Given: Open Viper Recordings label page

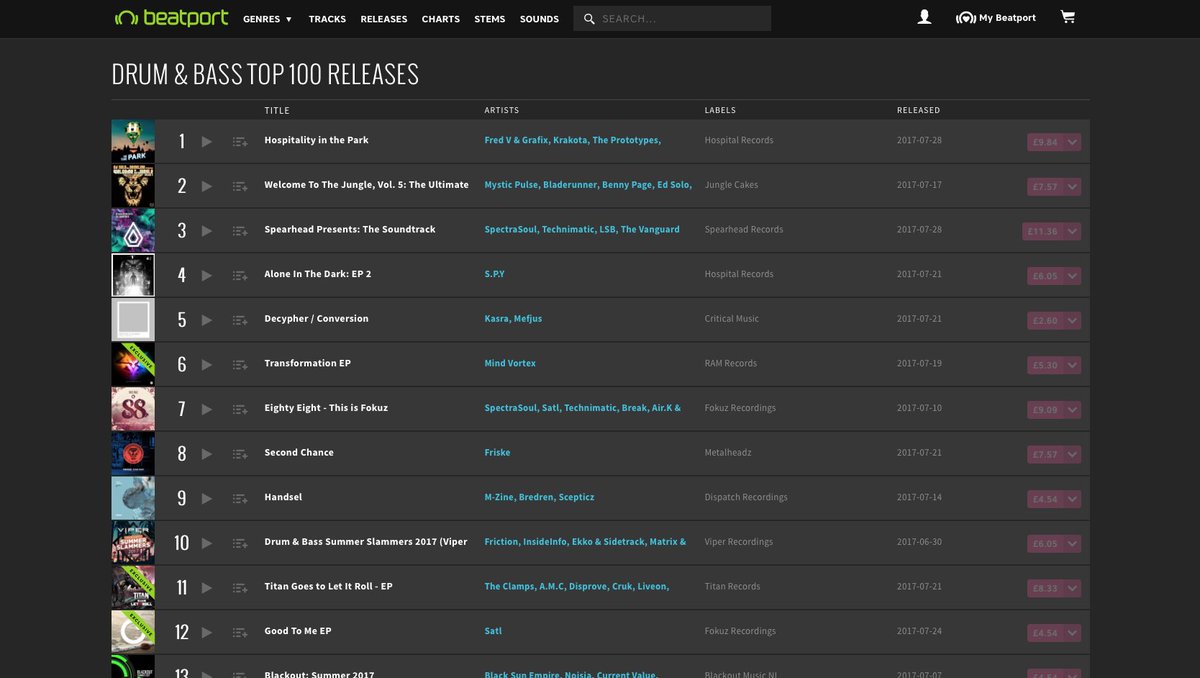Looking at the screenshot, I should click(x=739, y=542).
